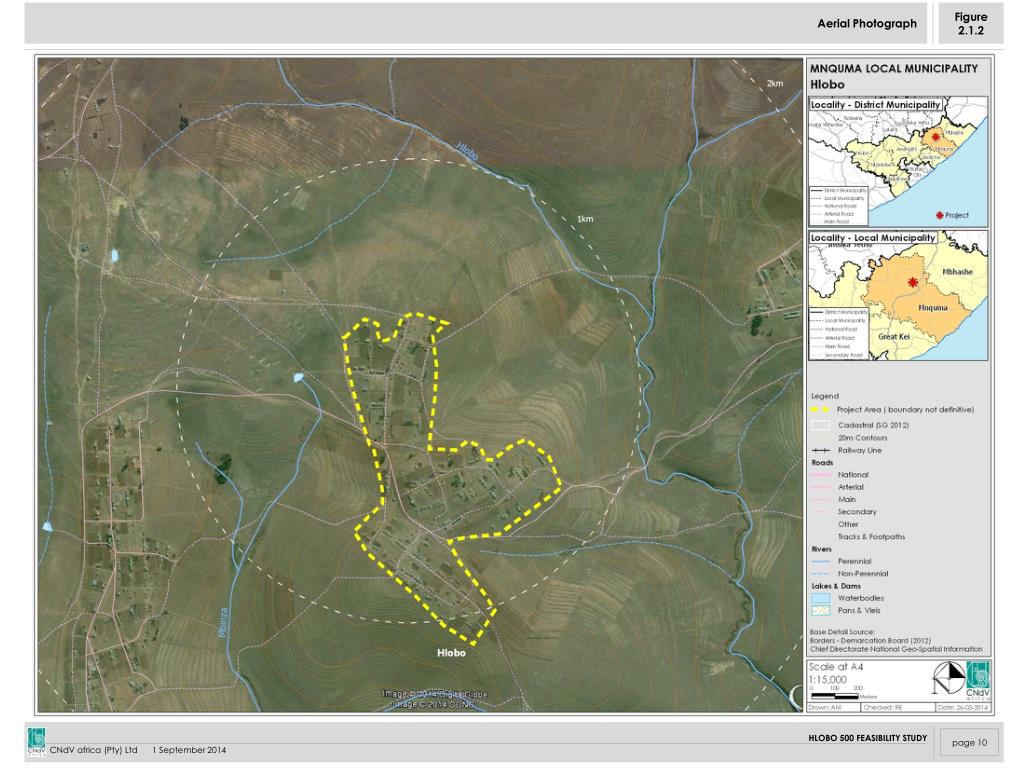Click the 'Mbhashe' label in the local map
1024x768 pixels.
pos(957,272)
